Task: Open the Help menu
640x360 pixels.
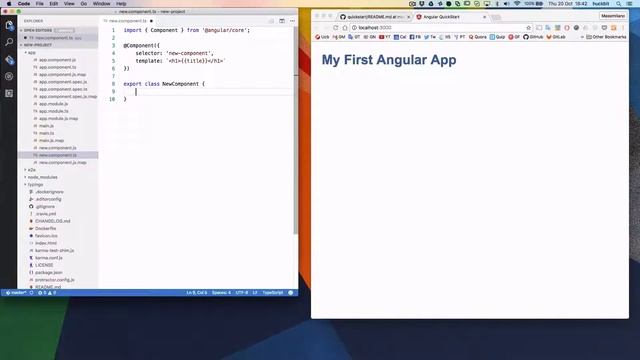Action: (121, 4)
